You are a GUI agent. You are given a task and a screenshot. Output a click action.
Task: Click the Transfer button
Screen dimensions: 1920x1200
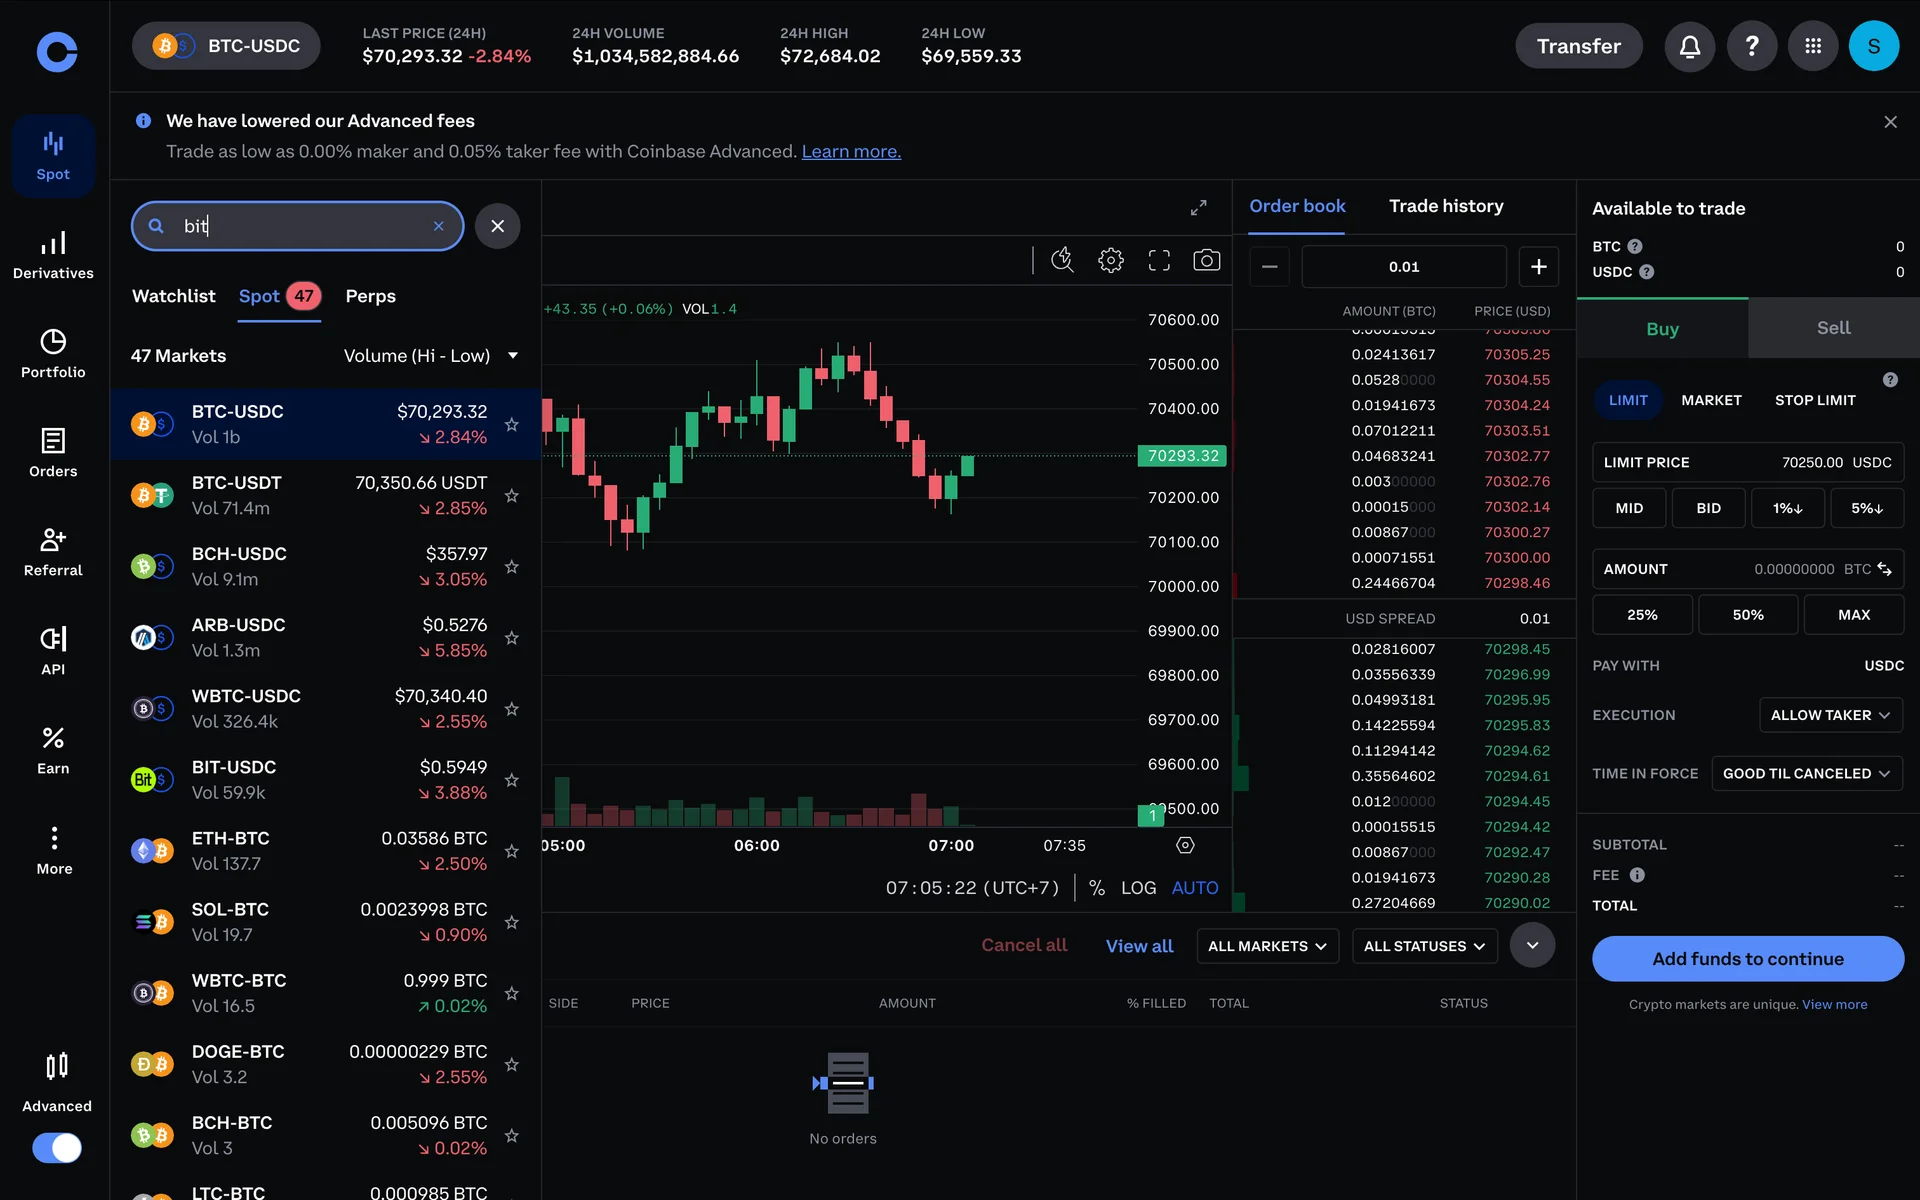[x=1578, y=46]
